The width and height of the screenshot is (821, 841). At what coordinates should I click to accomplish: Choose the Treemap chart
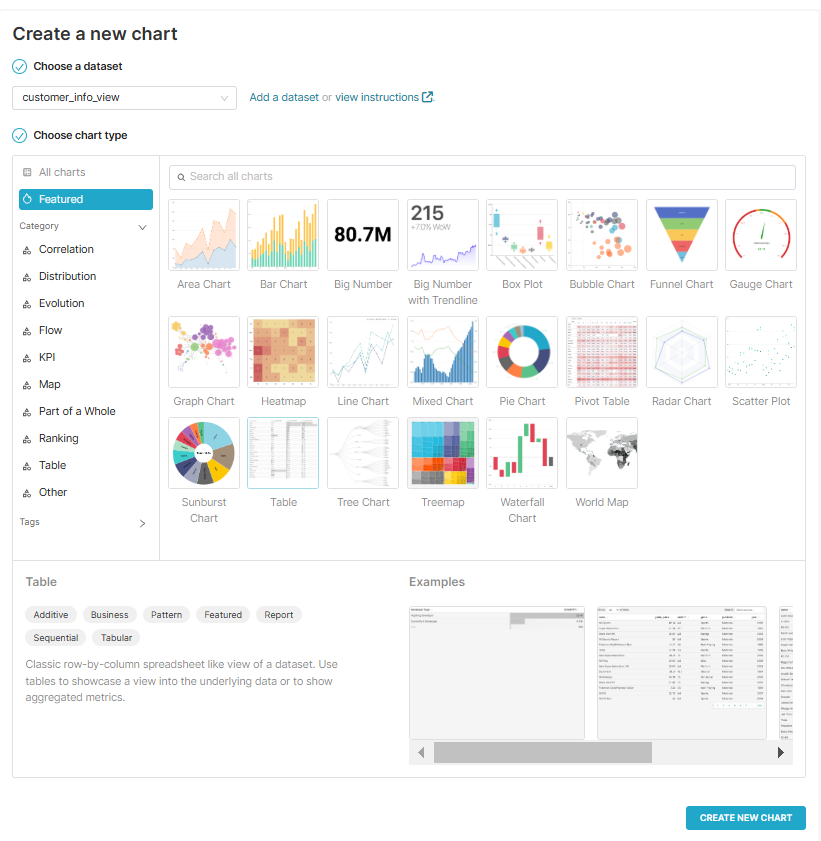point(442,453)
